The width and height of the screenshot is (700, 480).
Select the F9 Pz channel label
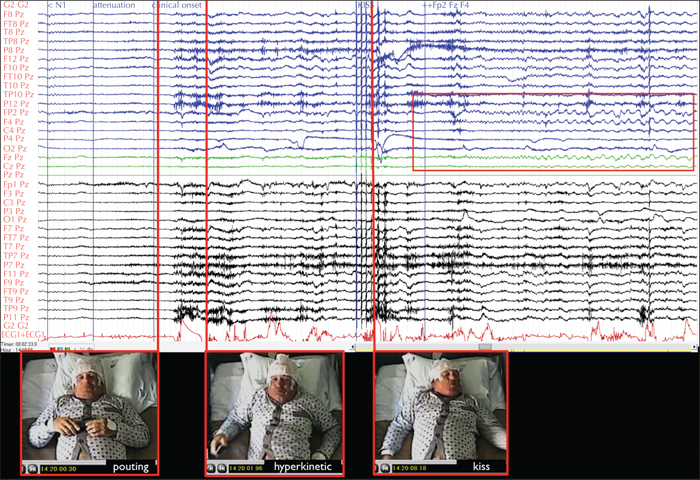coord(14,283)
